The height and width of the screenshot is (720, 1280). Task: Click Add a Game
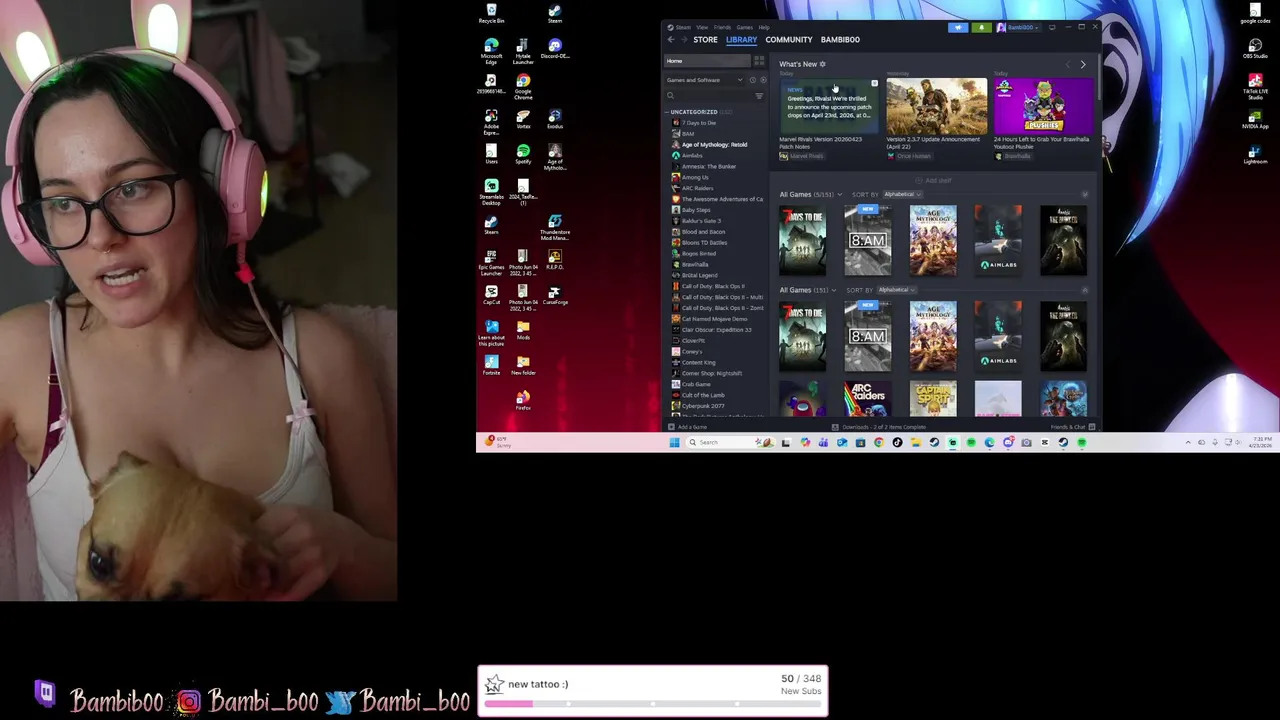tap(688, 427)
